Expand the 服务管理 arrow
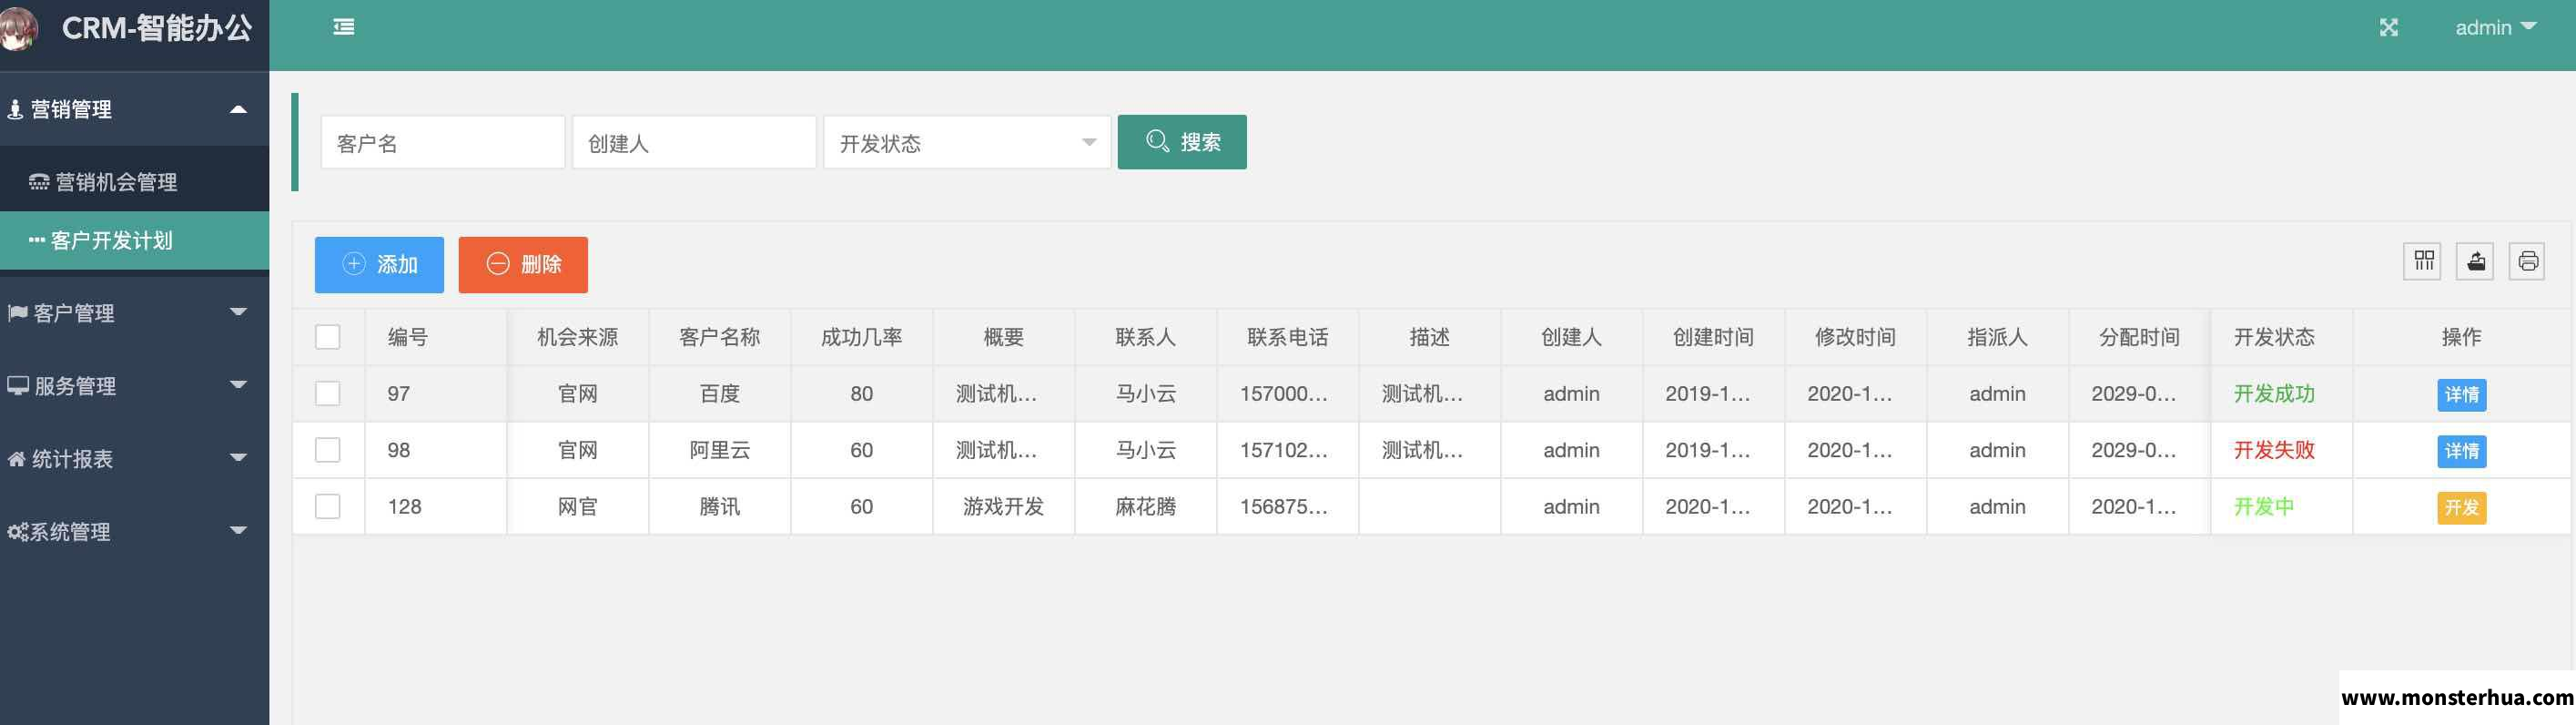2576x725 pixels. tap(238, 385)
